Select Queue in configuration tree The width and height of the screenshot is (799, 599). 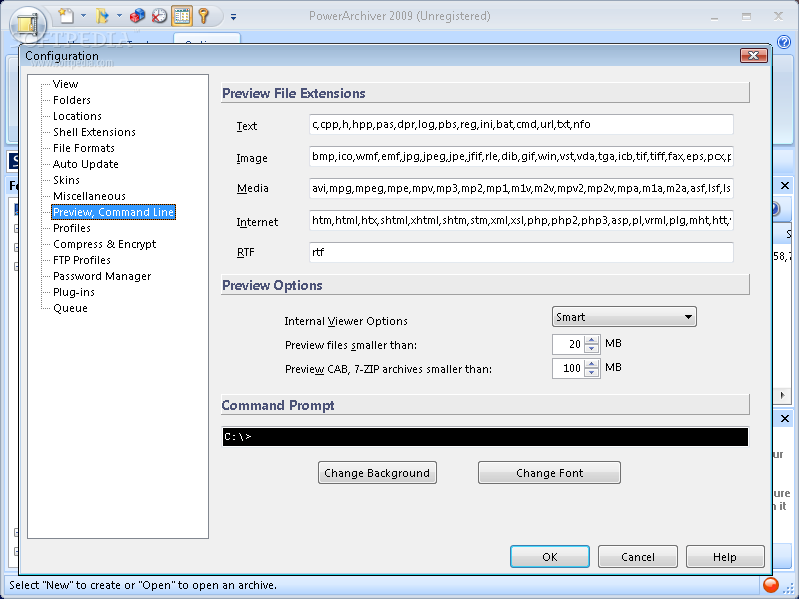pos(70,308)
